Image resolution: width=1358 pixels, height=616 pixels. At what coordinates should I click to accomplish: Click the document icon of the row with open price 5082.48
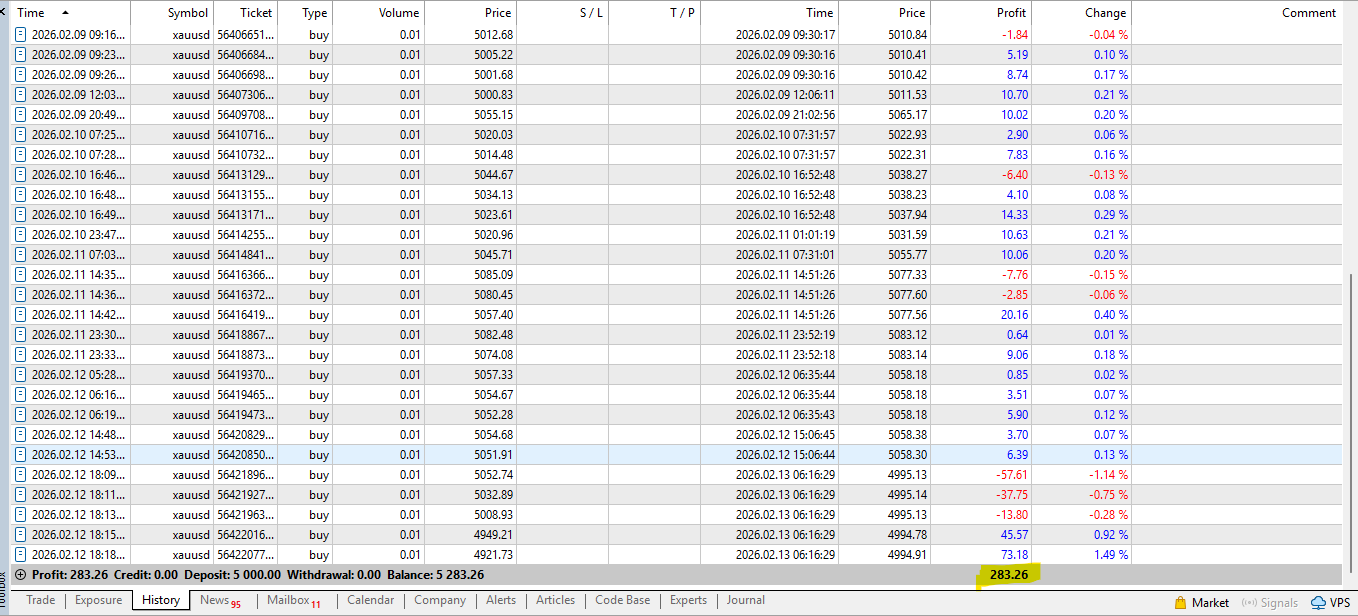click(21, 334)
